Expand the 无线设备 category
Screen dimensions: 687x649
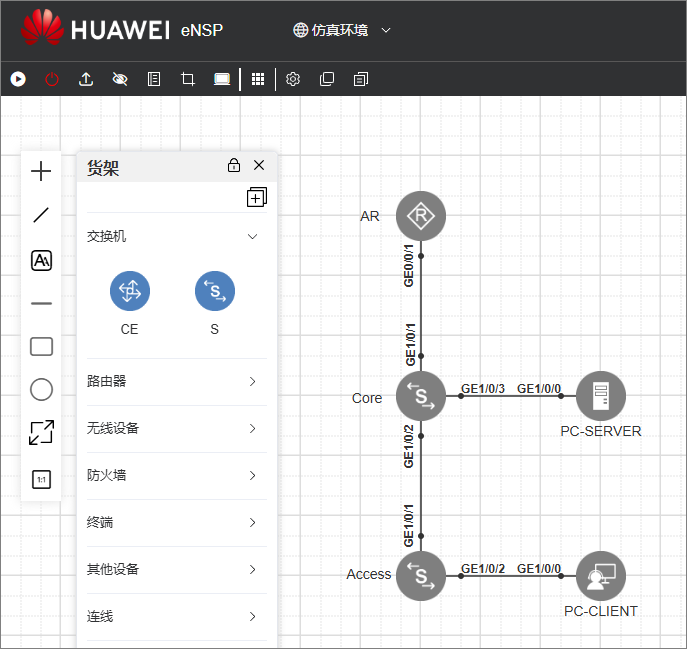(177, 428)
